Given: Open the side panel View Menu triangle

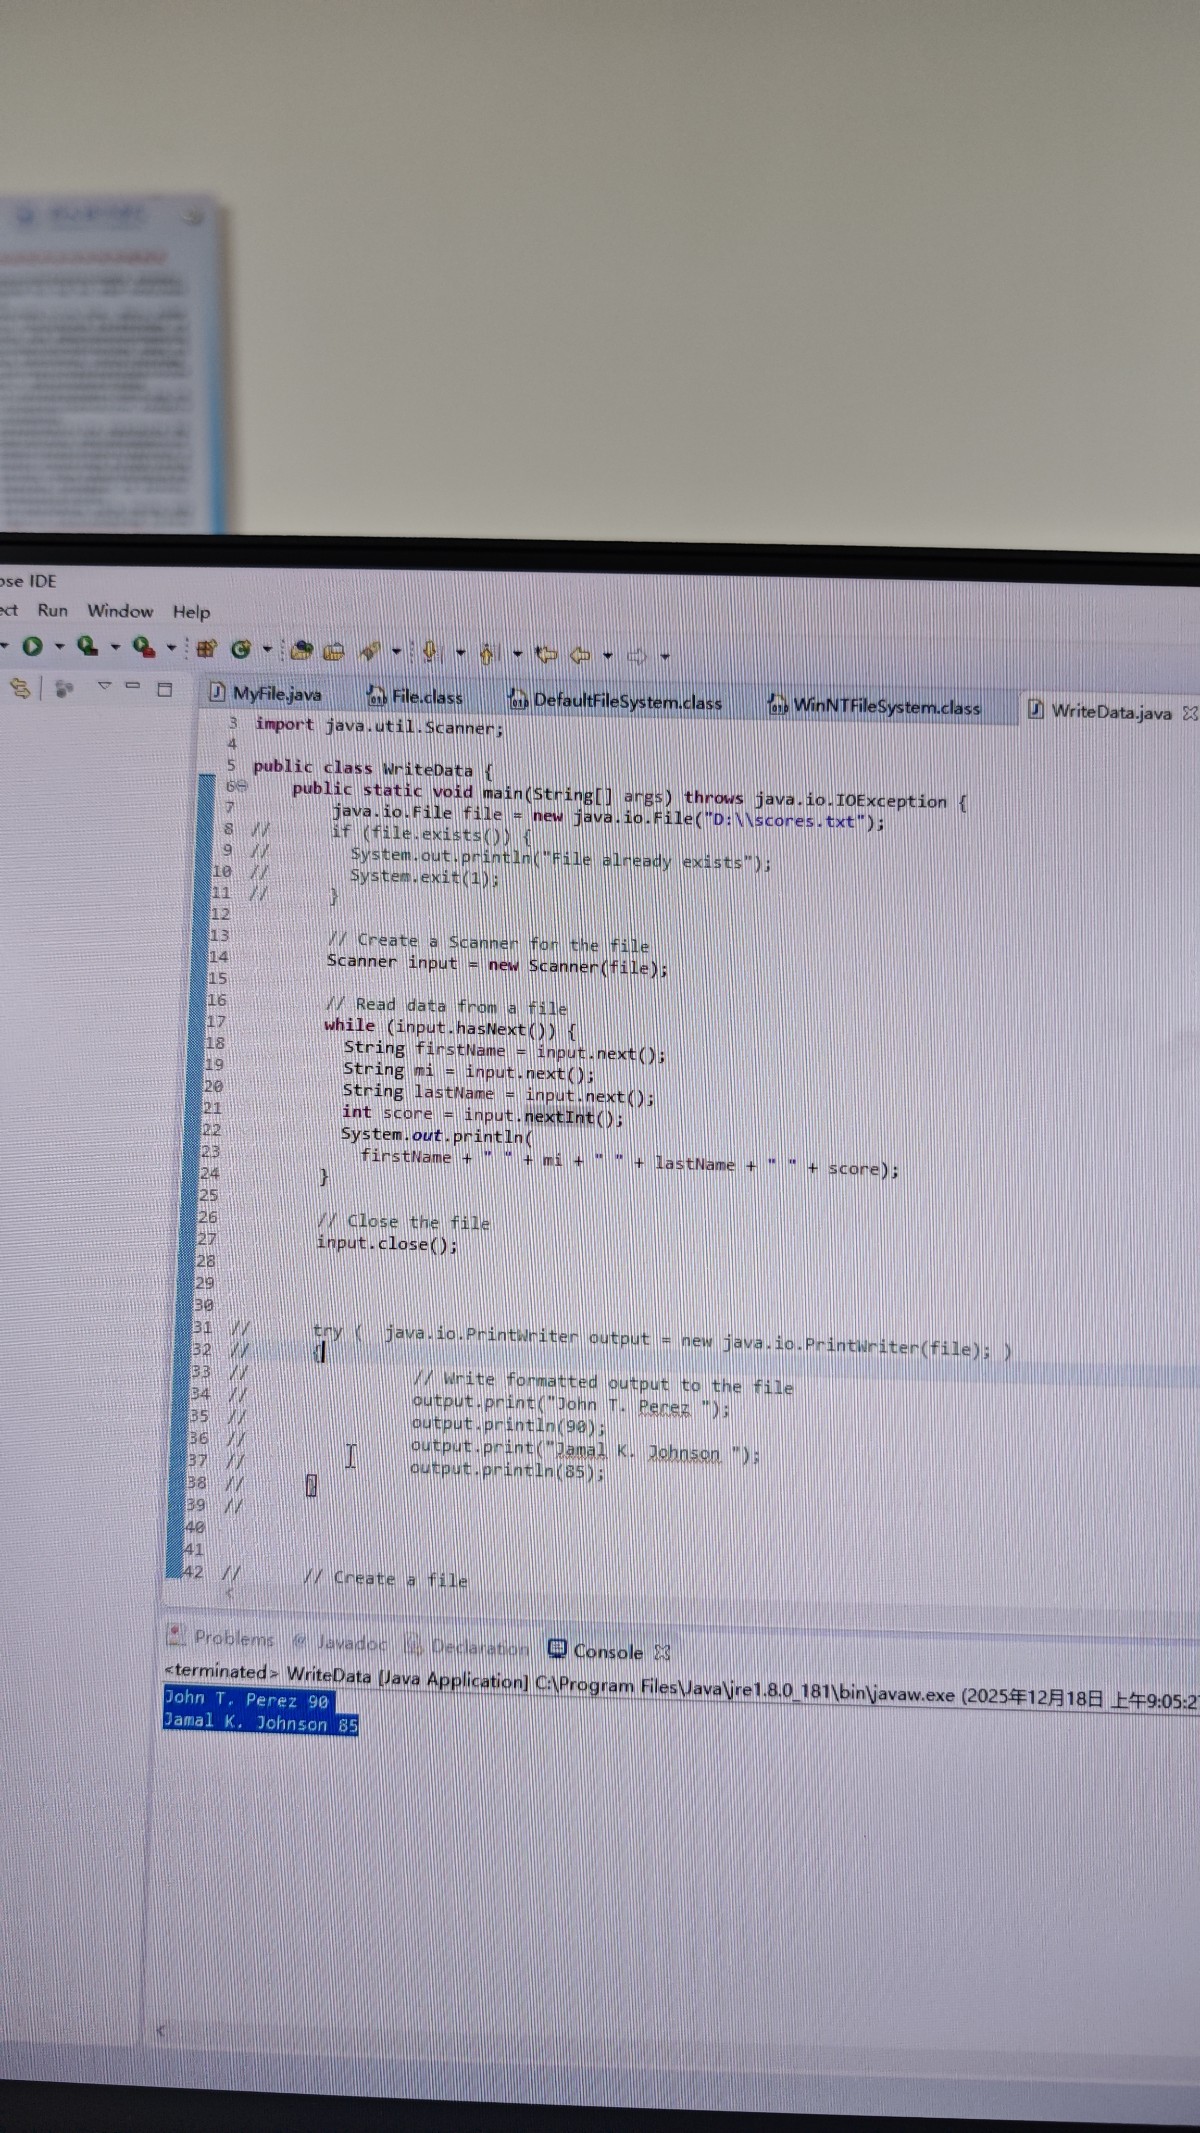Looking at the screenshot, I should (104, 686).
